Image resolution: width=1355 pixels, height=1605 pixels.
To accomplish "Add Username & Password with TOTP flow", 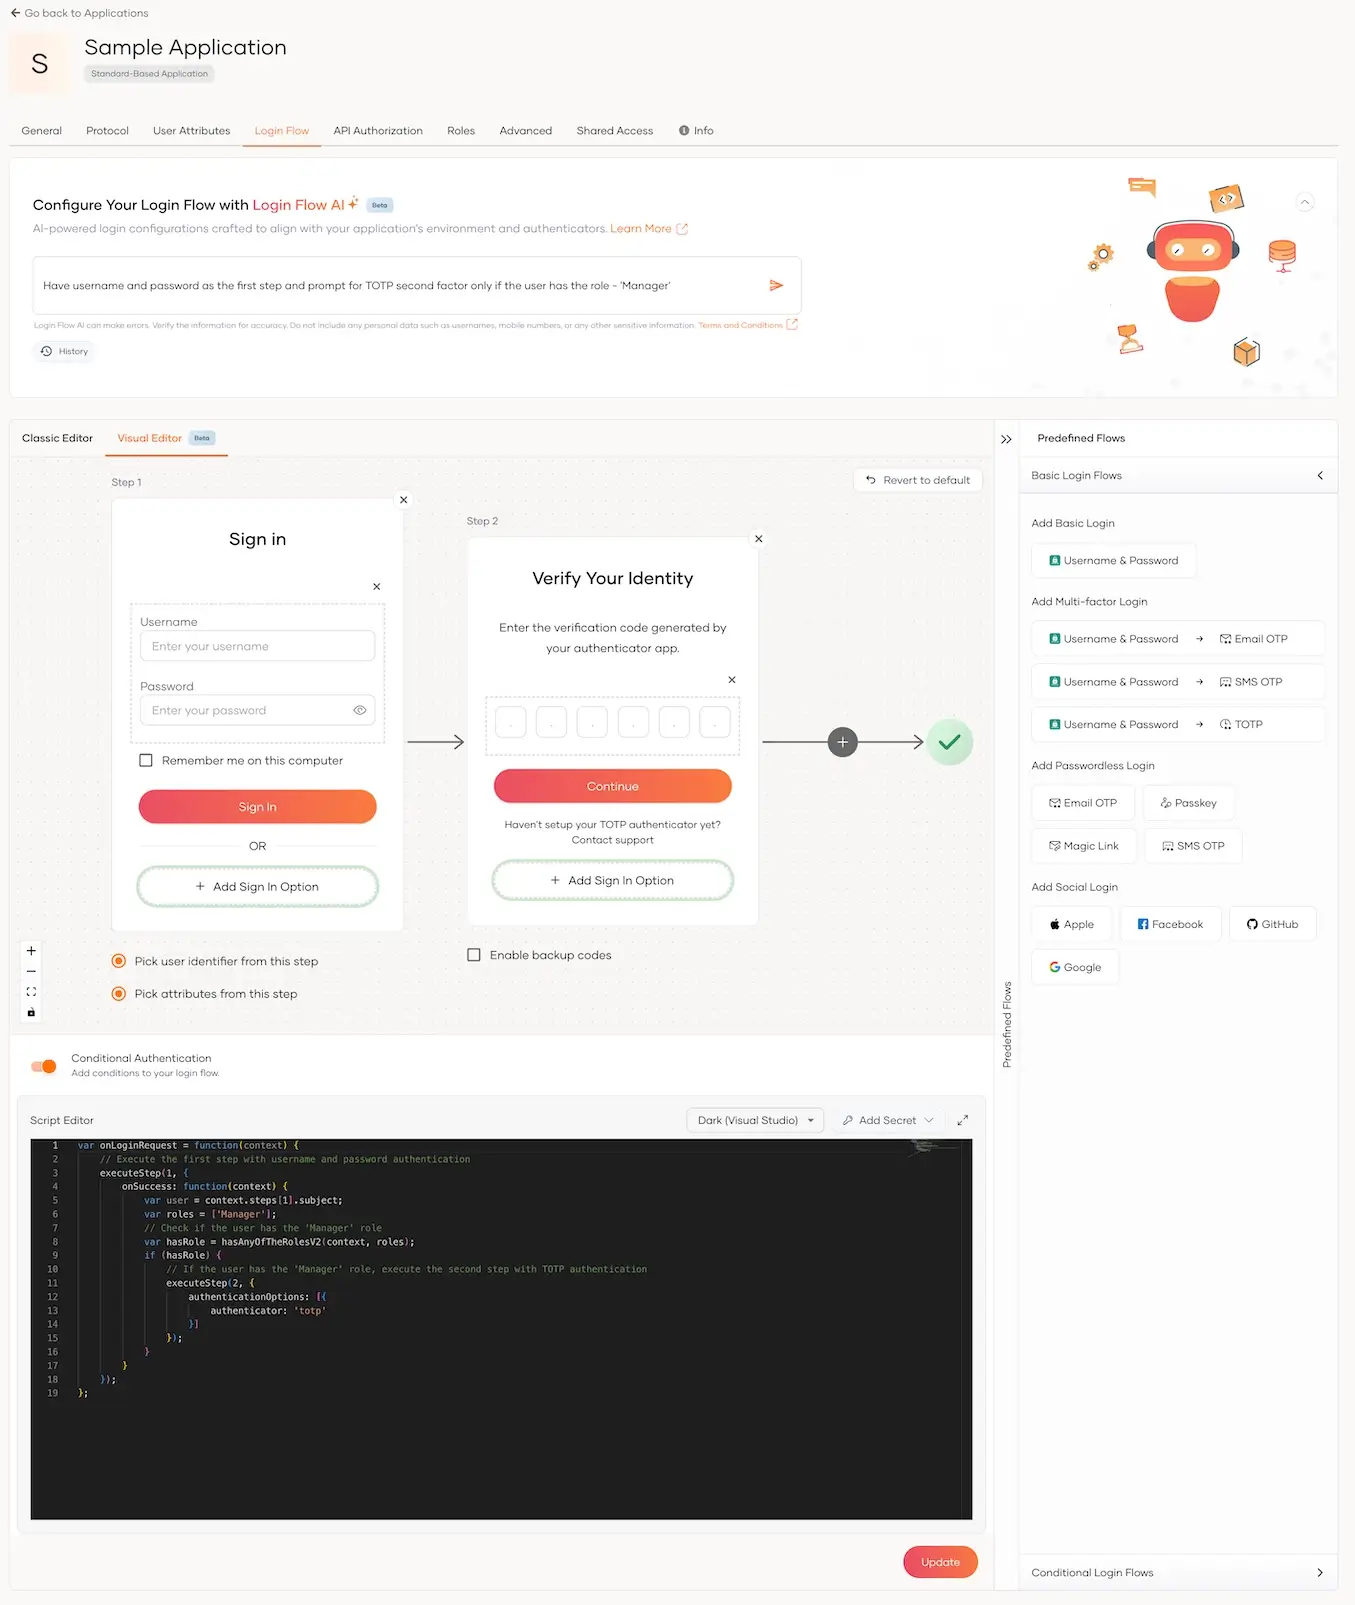I will (1178, 724).
